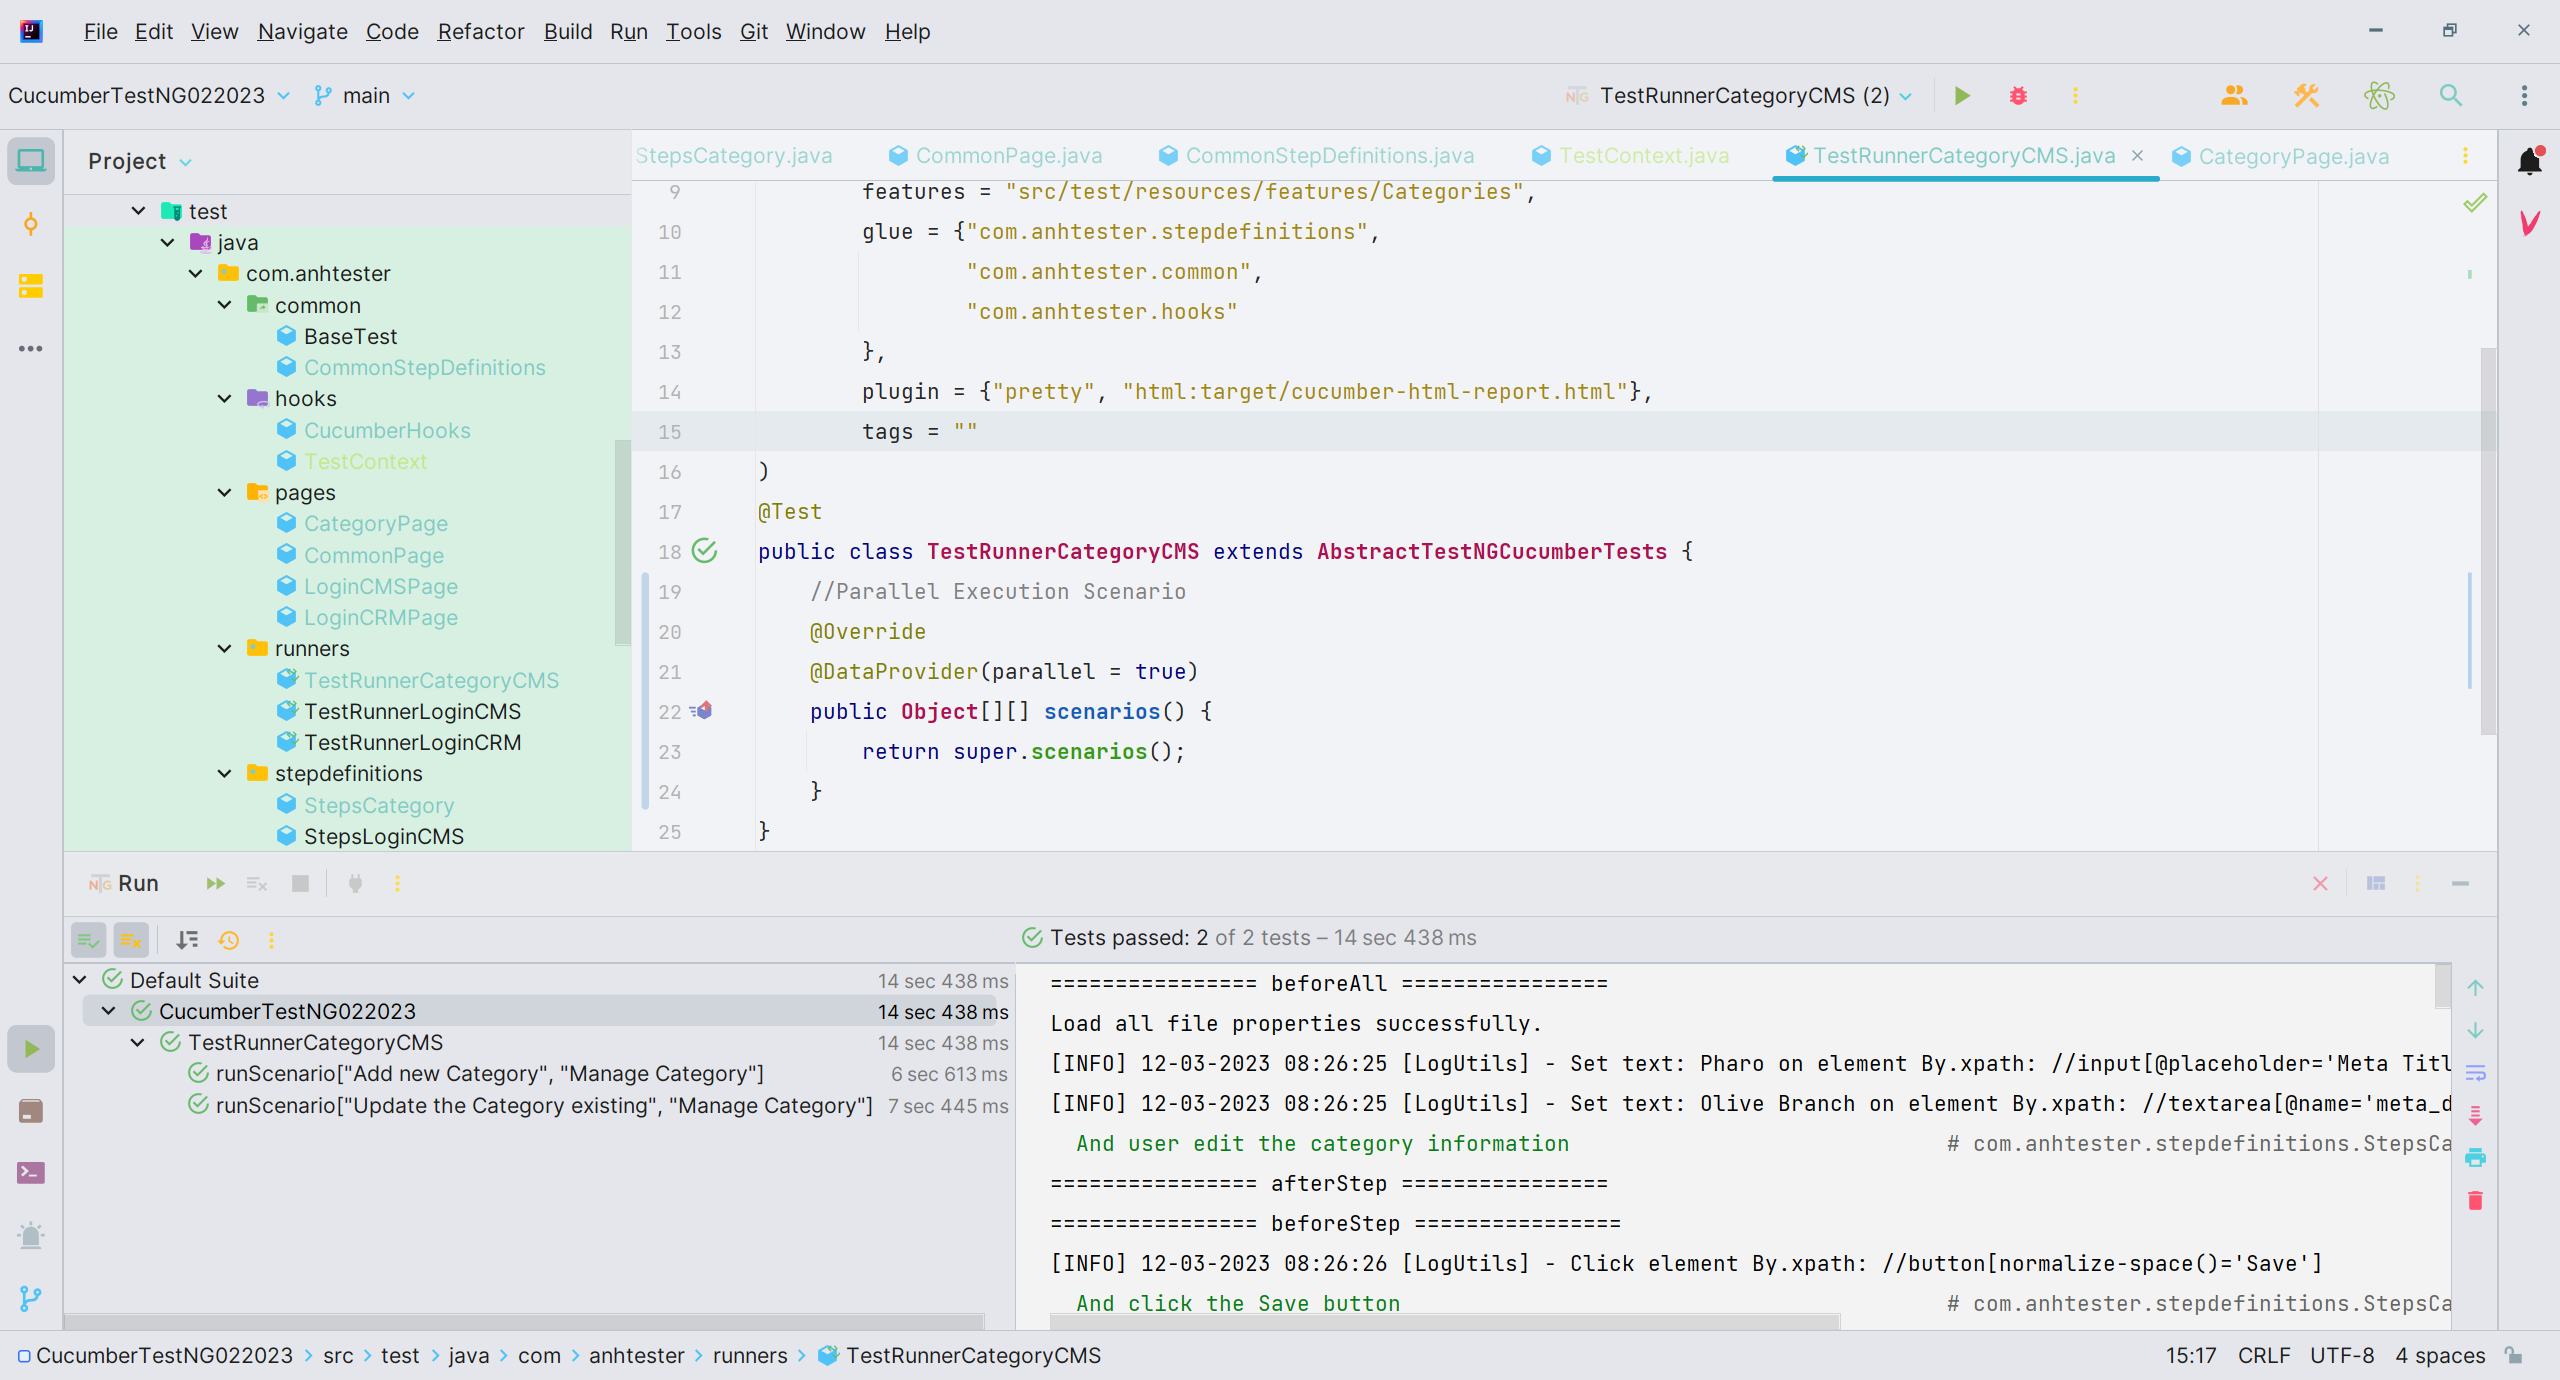Open Terminal tool window icon
Viewport: 2560px width, 1380px height.
(x=31, y=1173)
